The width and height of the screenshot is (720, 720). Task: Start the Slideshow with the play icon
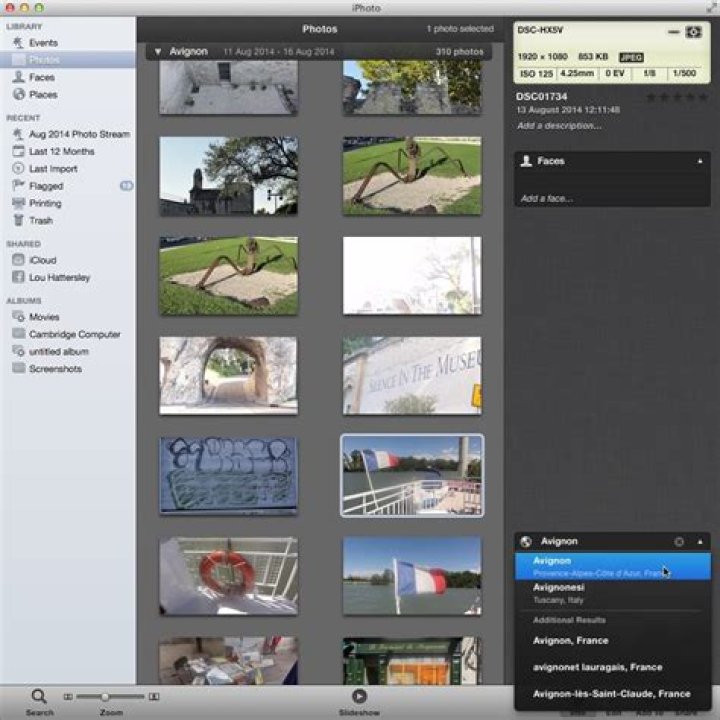point(359,696)
